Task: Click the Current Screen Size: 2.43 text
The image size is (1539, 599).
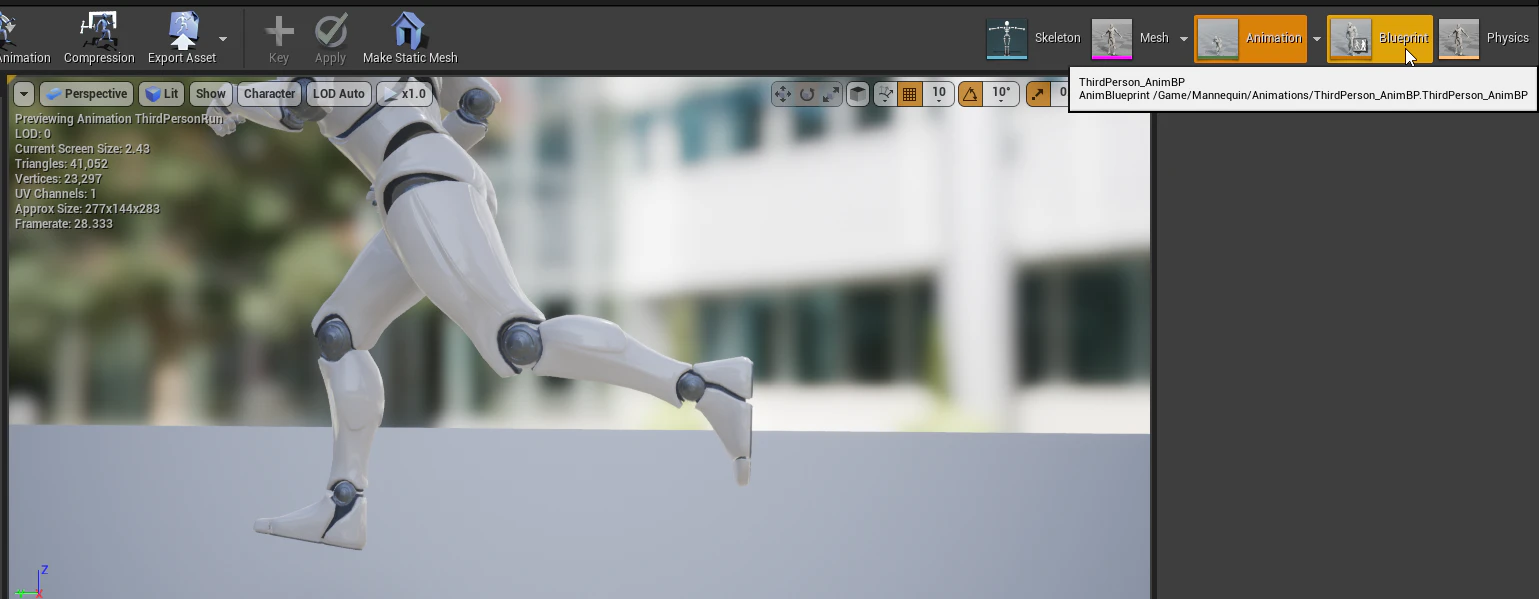Action: point(82,149)
